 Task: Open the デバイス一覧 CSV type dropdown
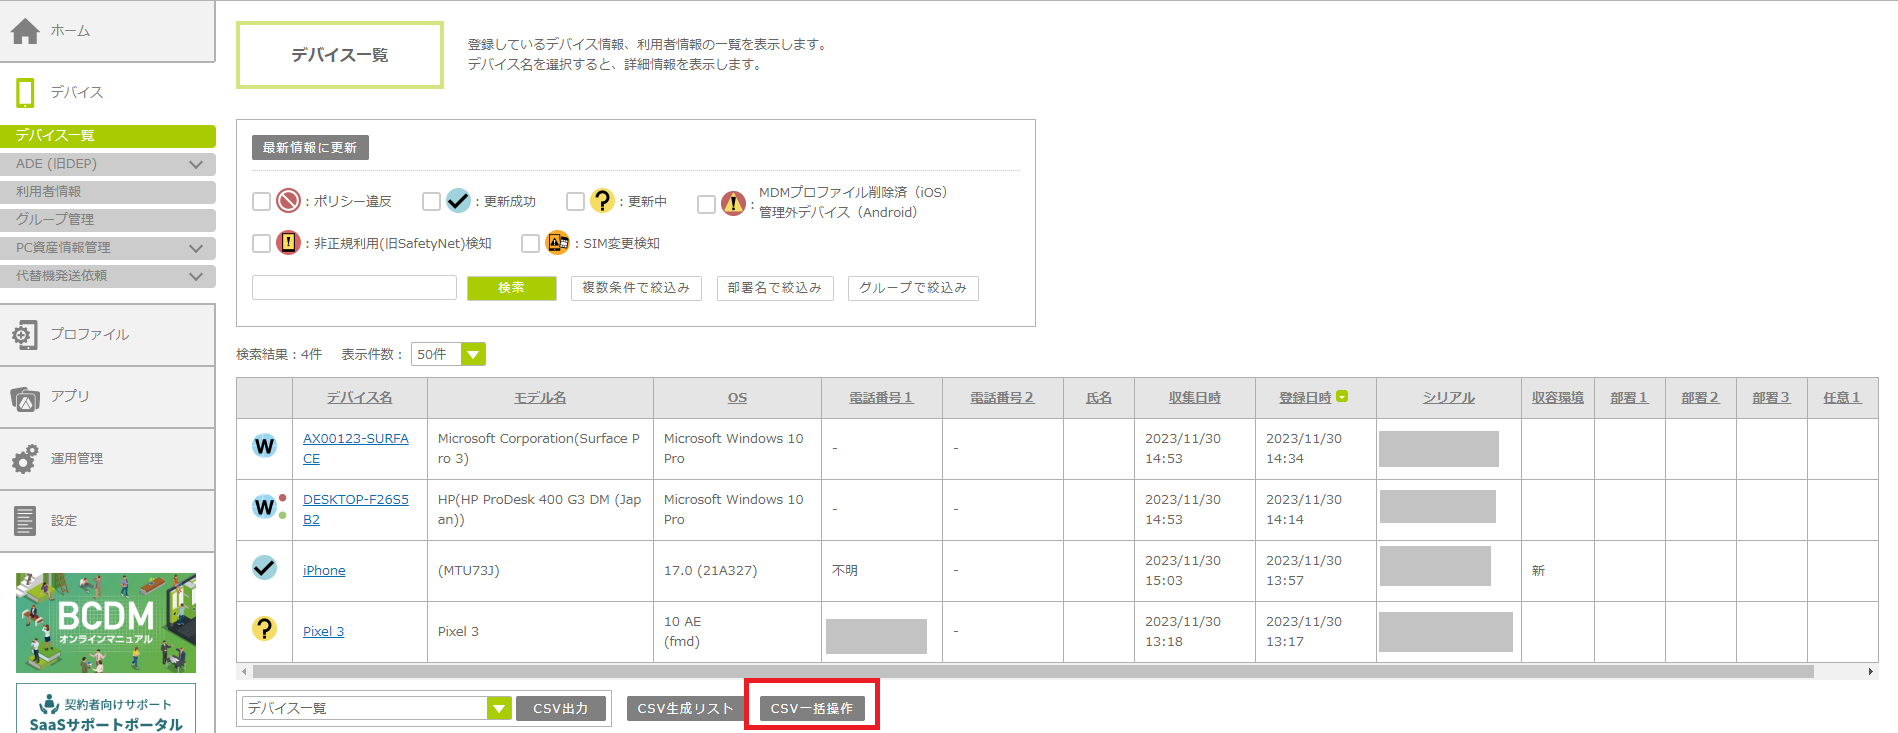tap(498, 709)
